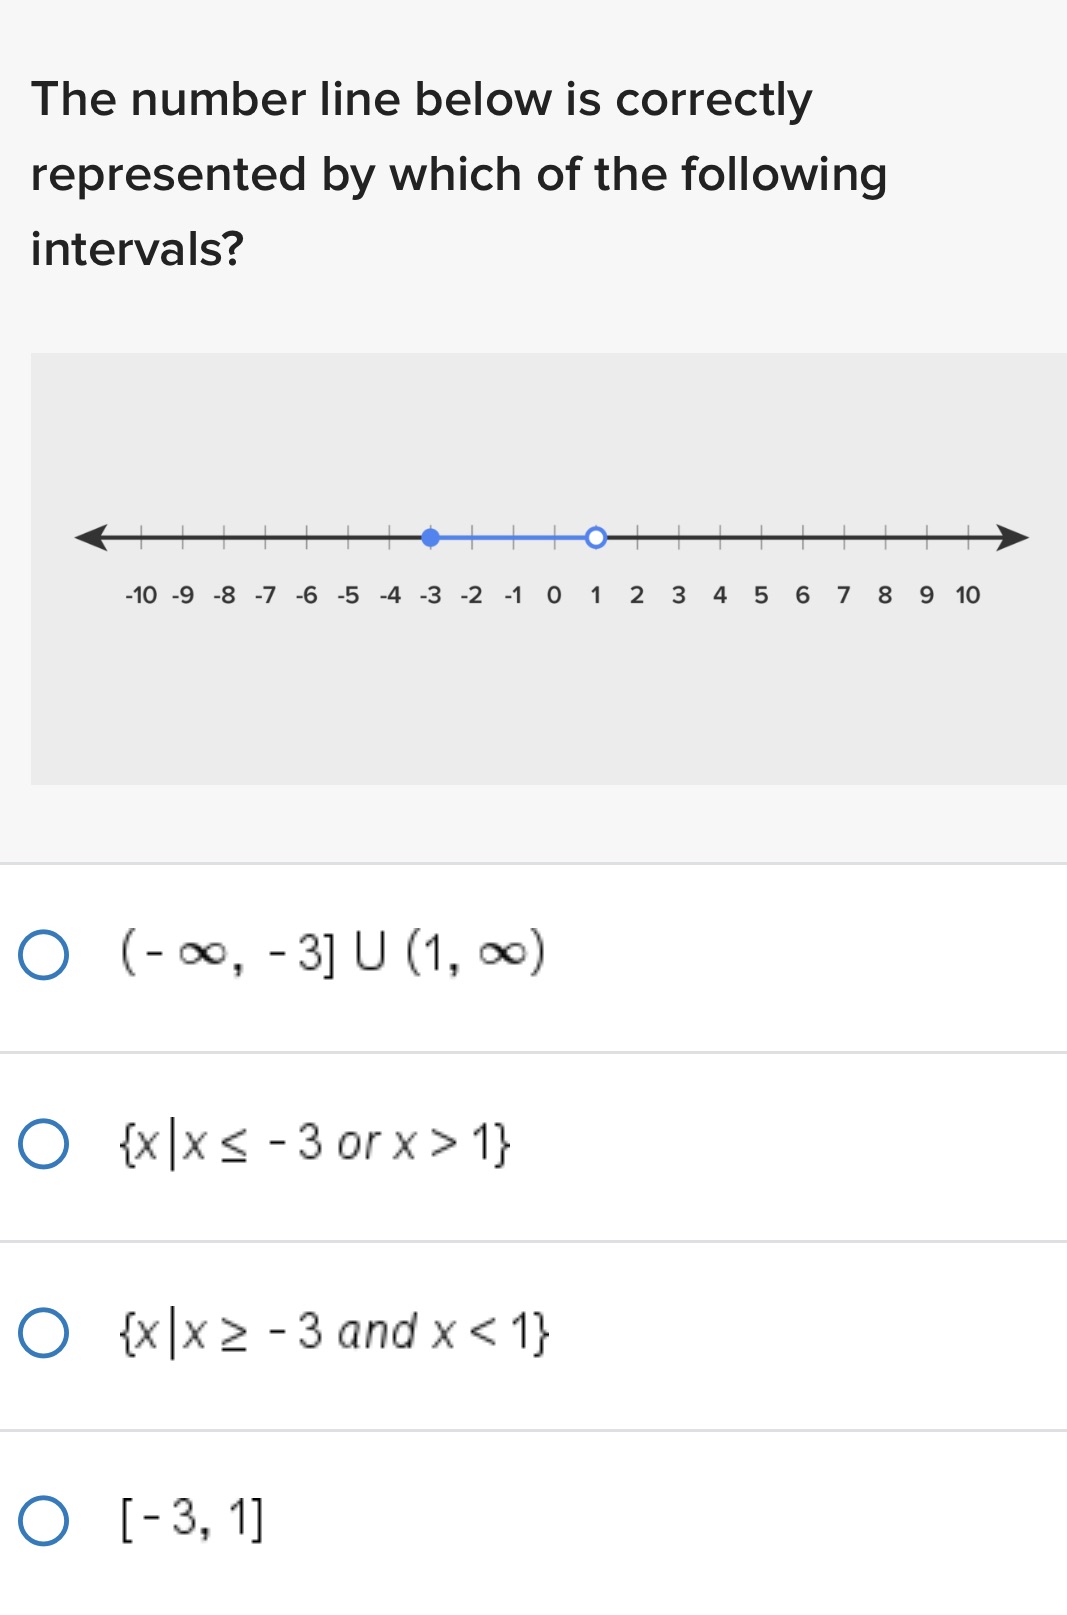Click the 1 label below the open circle

pos(595,594)
